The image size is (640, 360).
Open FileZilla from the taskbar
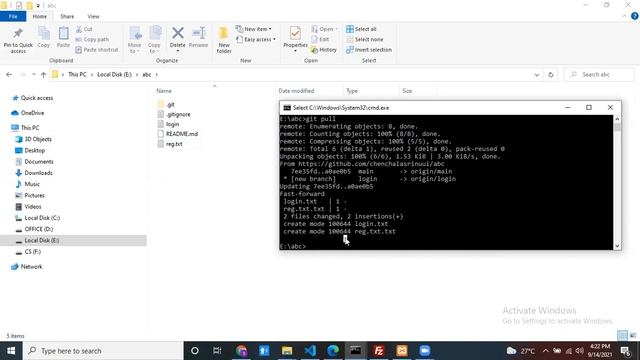pyautogui.click(x=379, y=351)
